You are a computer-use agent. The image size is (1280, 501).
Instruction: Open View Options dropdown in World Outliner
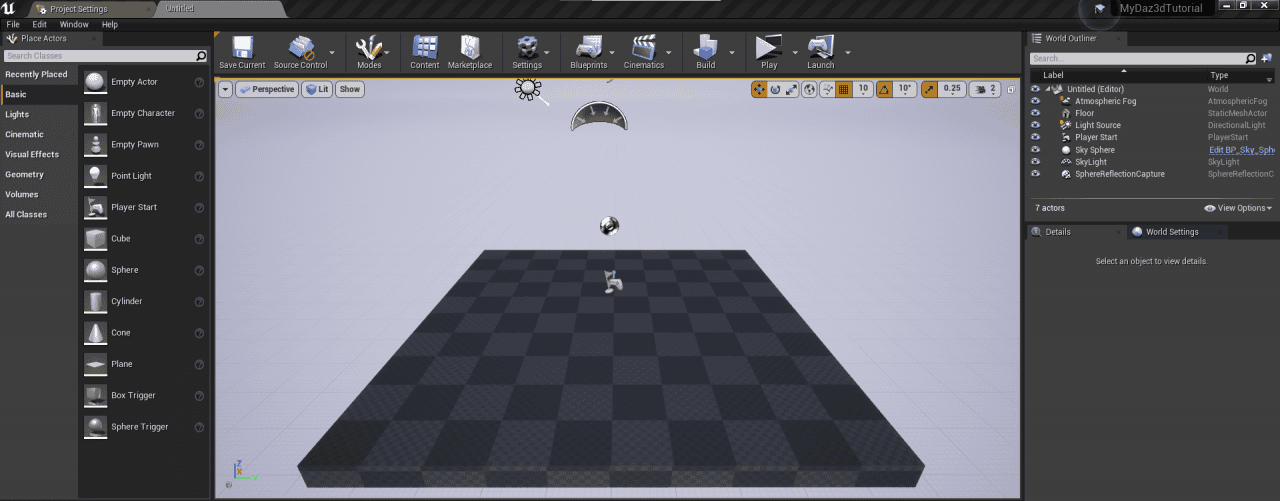click(x=1238, y=208)
